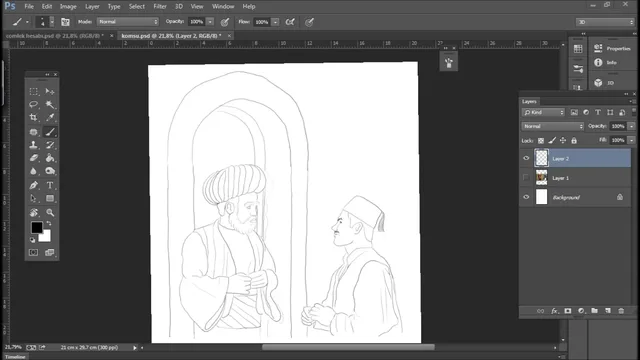This screenshot has width=640, height=360.
Task: Add a layer mask
Action: tap(568, 311)
